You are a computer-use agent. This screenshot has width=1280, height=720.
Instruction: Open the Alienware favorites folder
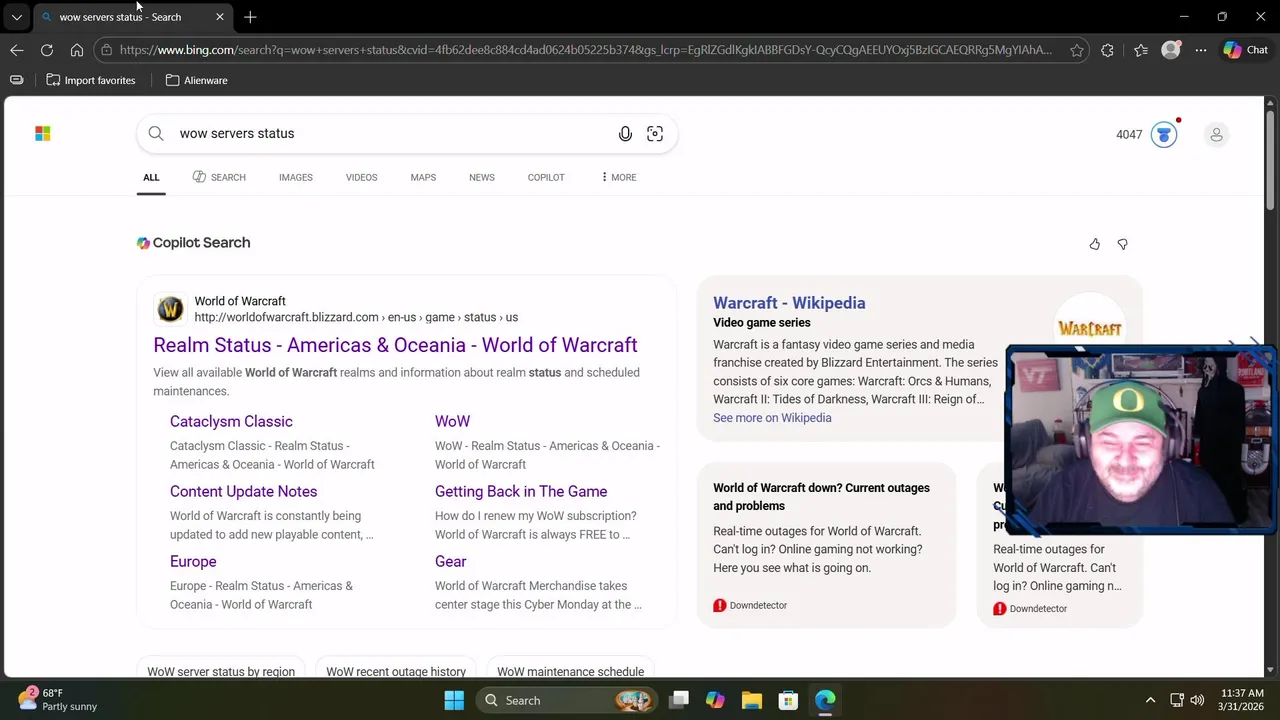tap(197, 80)
